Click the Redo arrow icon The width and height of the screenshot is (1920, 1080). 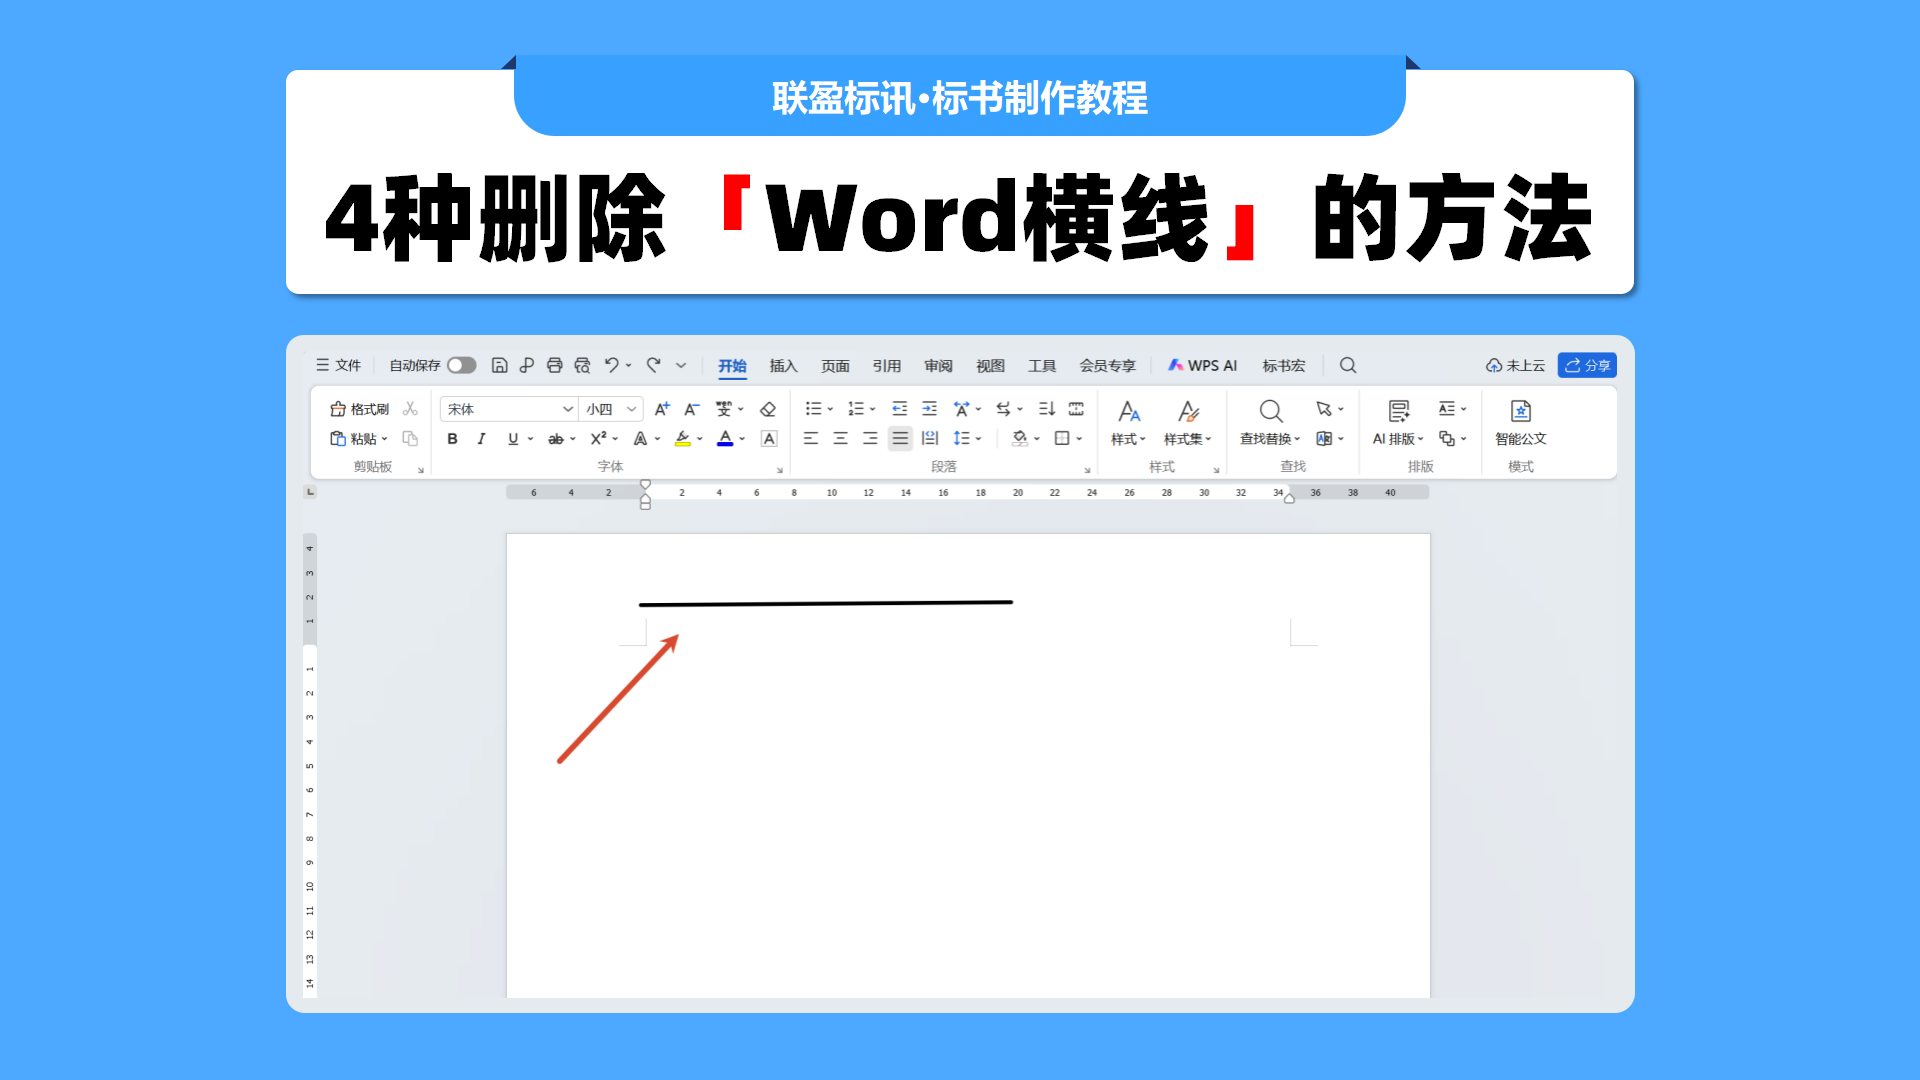(x=654, y=365)
